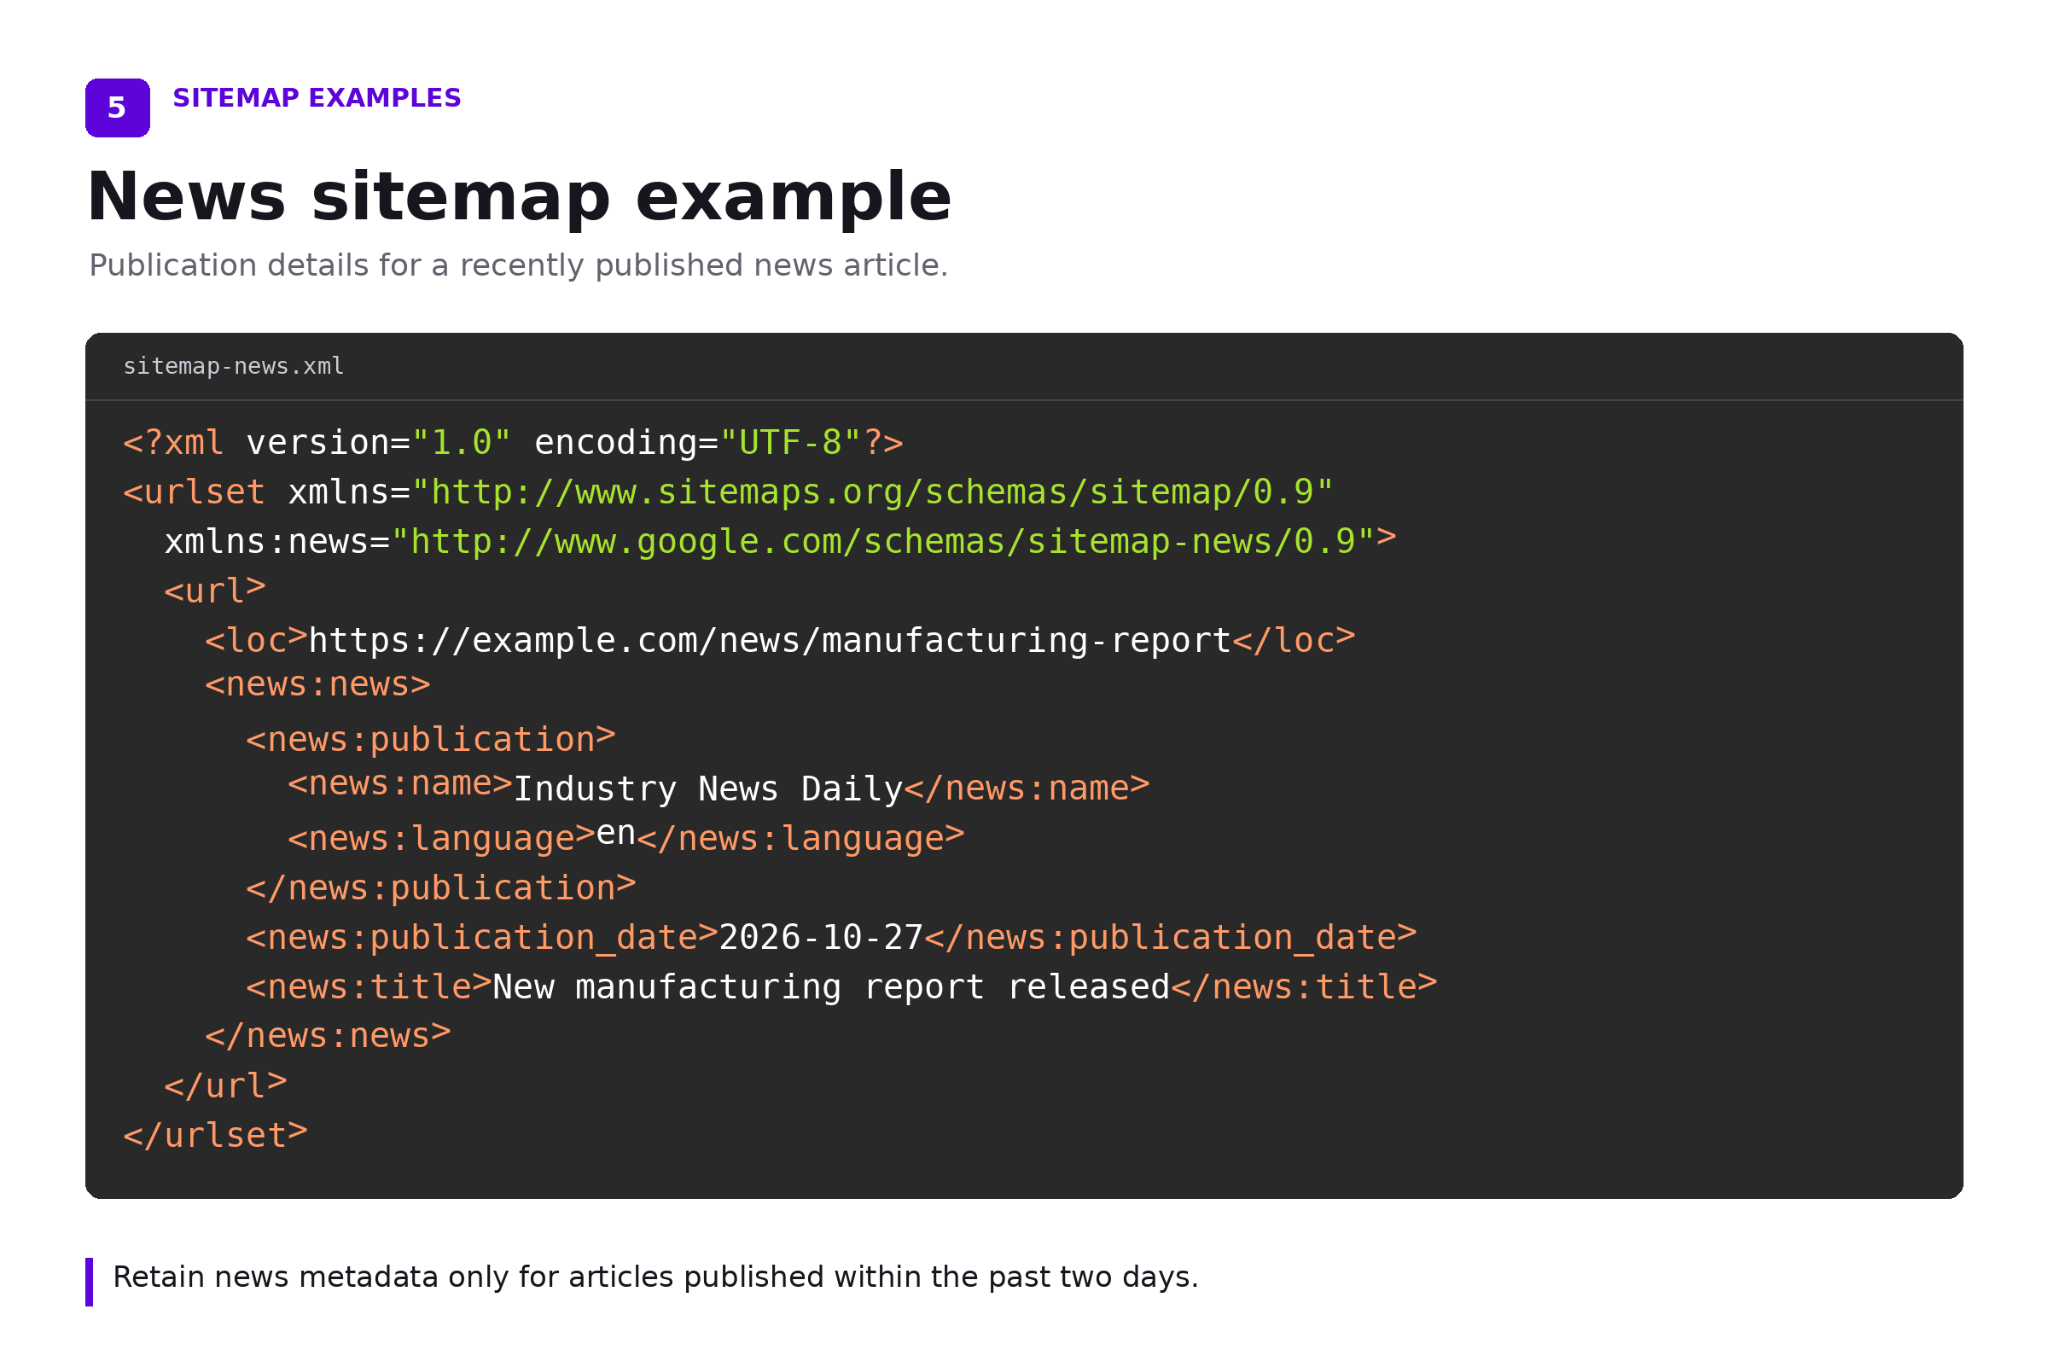
Task: Click the opening <news:news> tag
Action: (318, 685)
